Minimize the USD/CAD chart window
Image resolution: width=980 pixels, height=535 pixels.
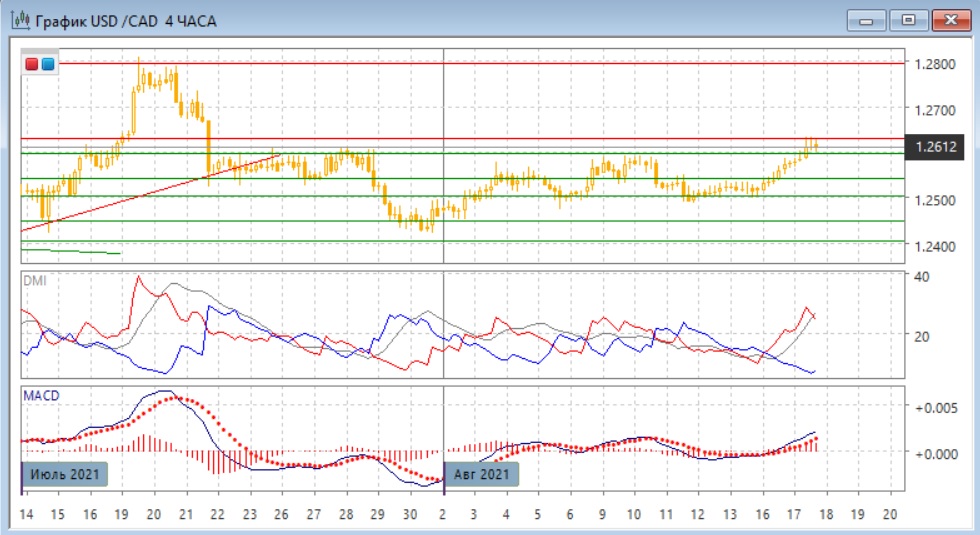click(866, 20)
